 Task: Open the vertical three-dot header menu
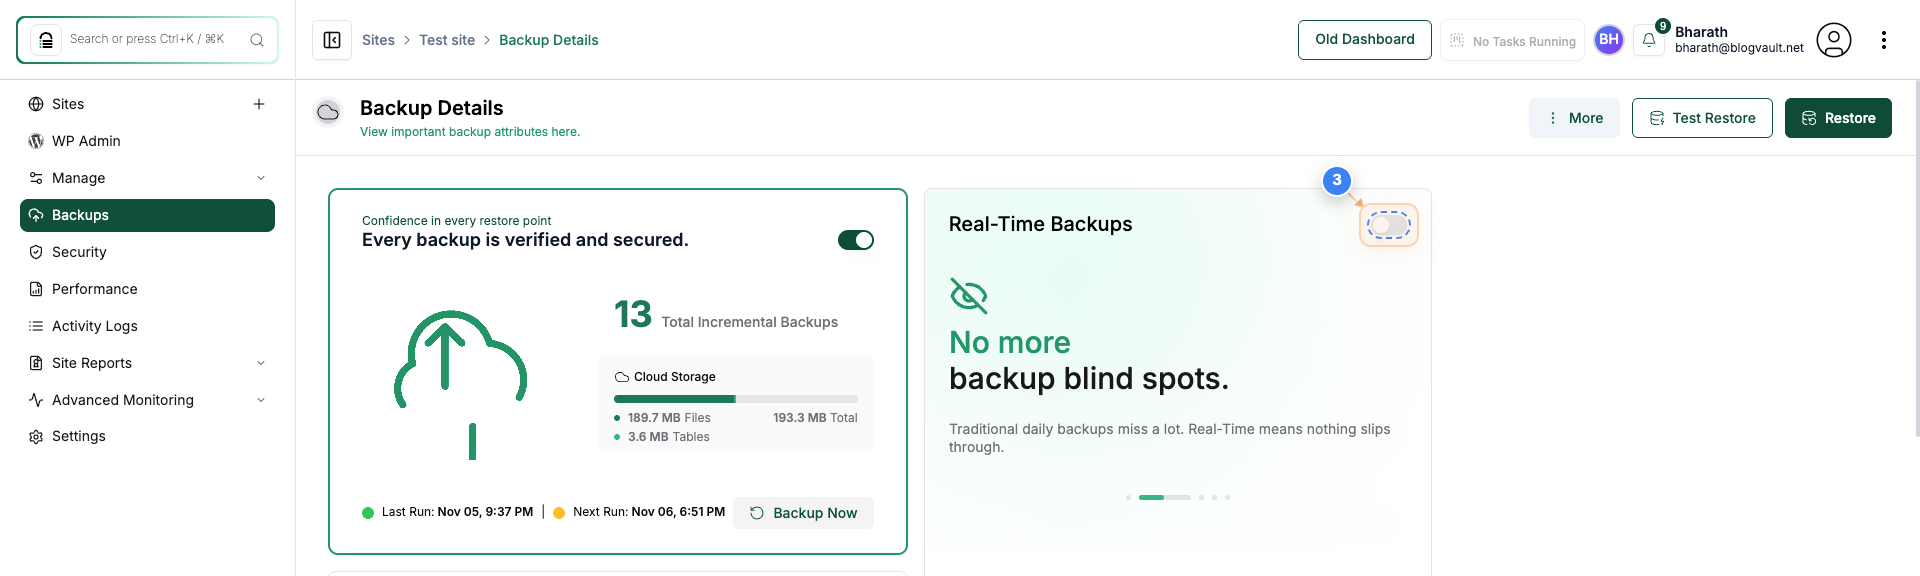1884,40
